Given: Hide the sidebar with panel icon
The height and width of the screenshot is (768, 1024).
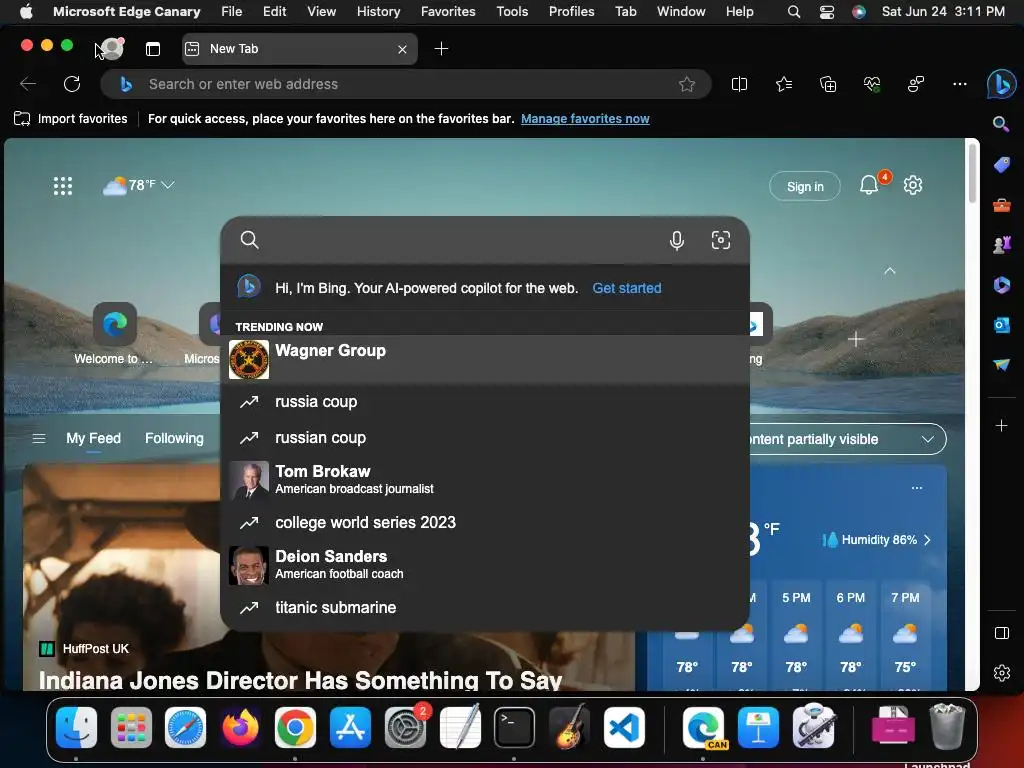Looking at the screenshot, I should pyautogui.click(x=1001, y=633).
